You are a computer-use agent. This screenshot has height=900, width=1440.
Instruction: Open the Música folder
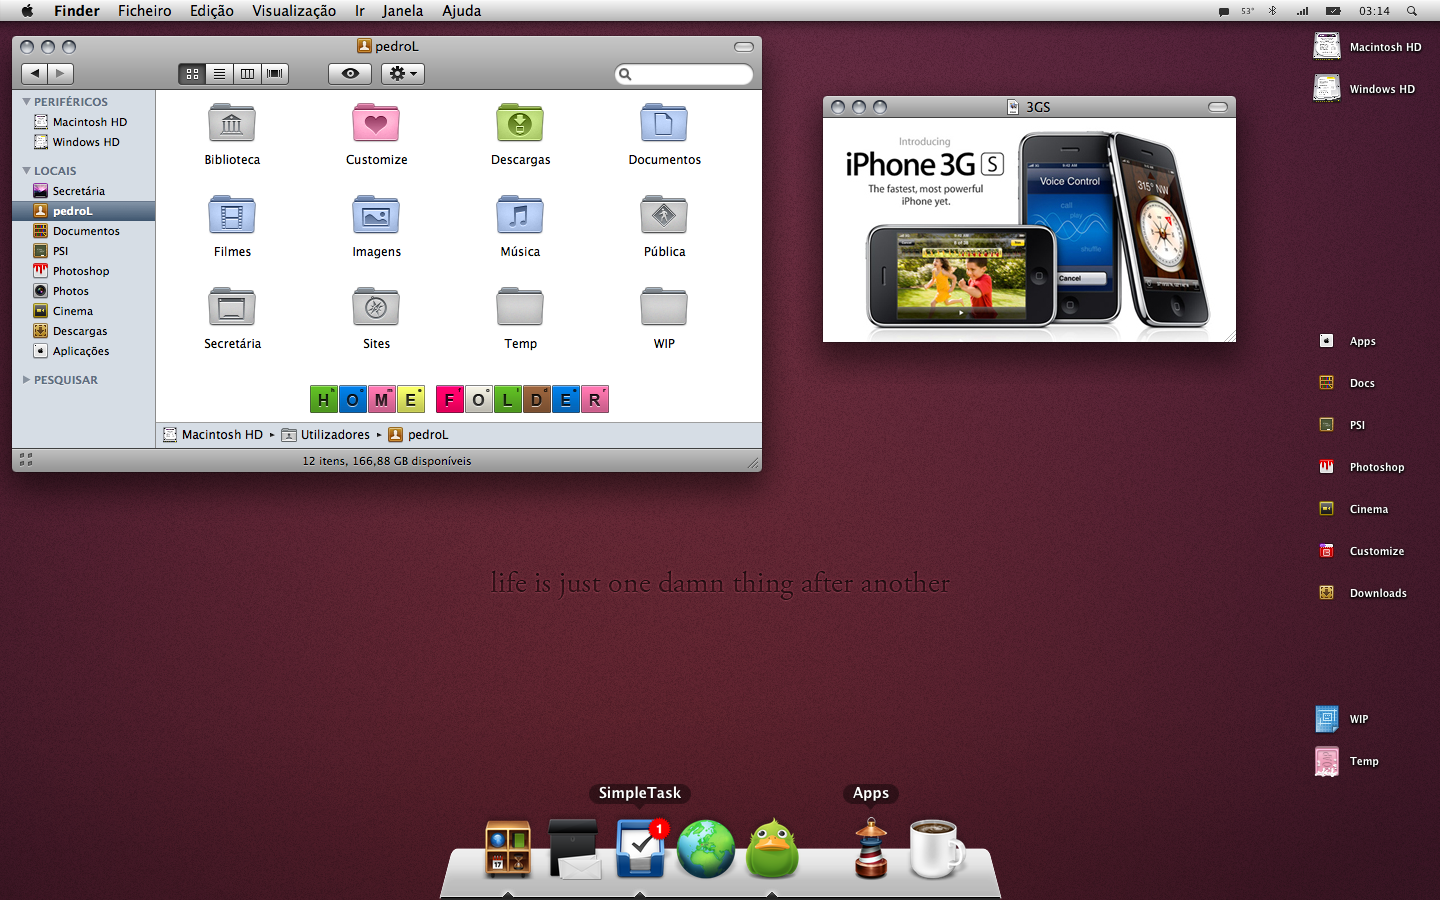(520, 216)
